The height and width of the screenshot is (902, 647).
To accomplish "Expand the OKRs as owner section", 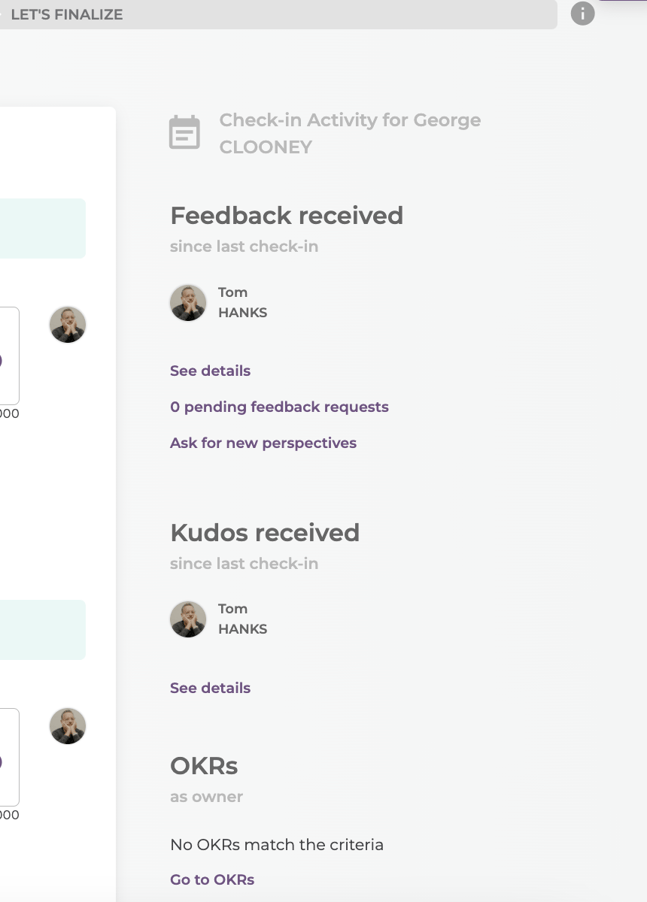I will [204, 767].
